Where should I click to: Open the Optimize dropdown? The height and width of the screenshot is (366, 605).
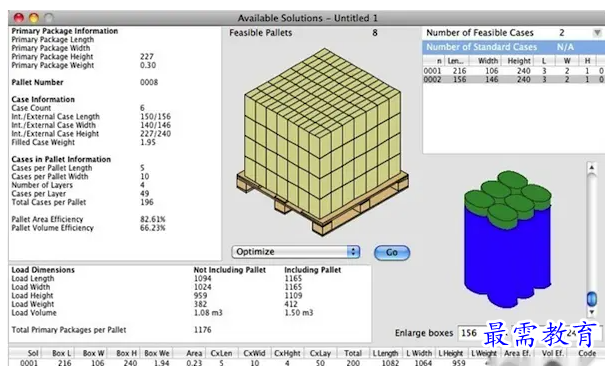296,252
